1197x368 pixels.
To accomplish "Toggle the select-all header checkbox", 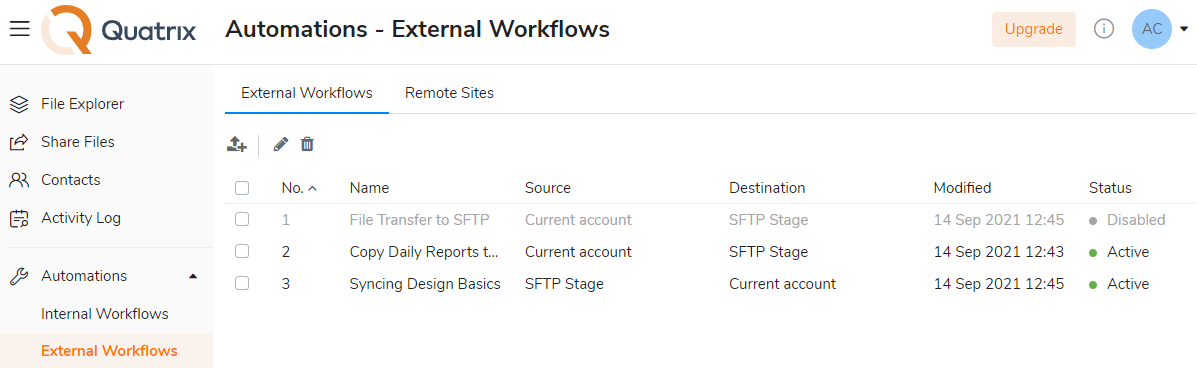I will [x=242, y=188].
